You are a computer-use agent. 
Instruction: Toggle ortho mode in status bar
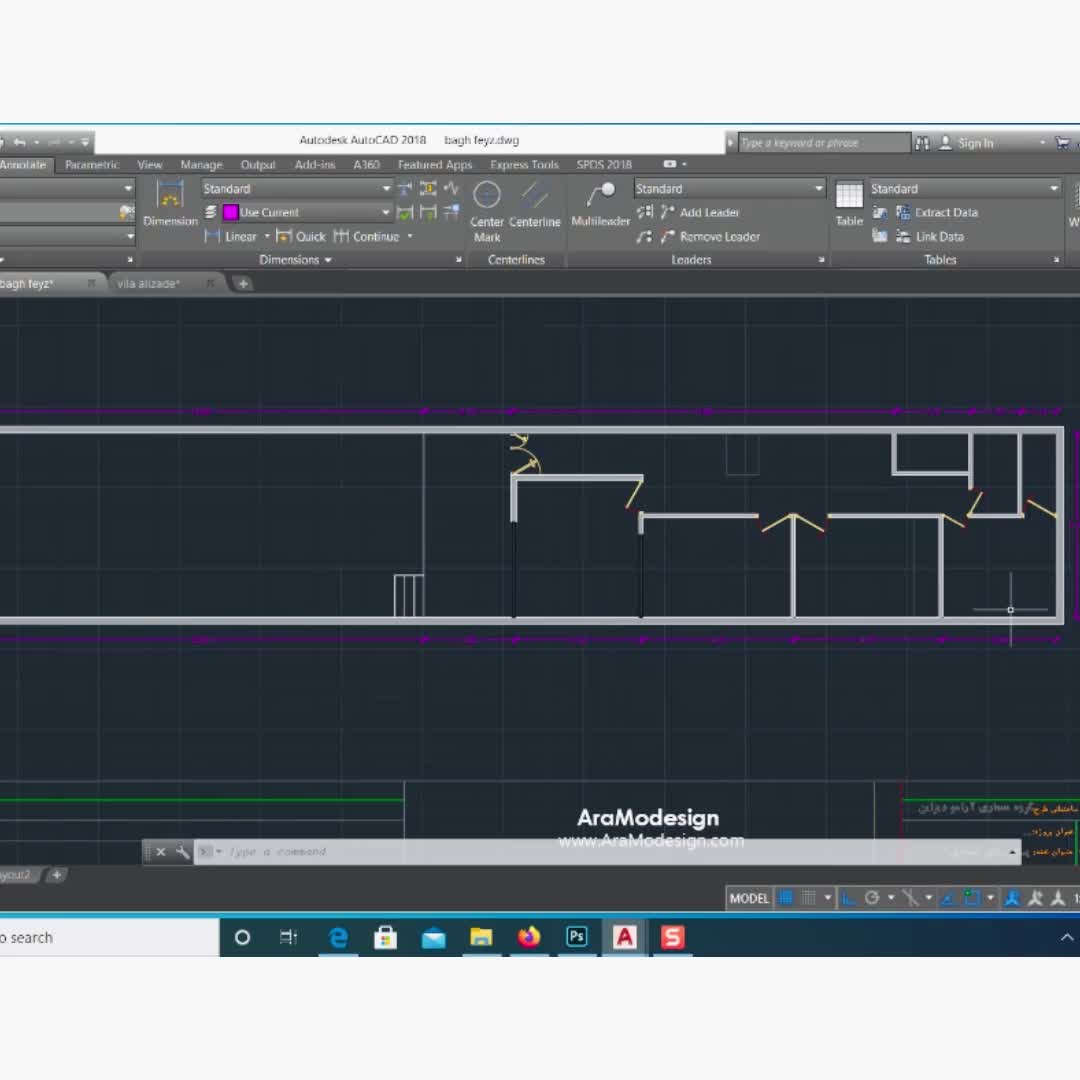point(849,898)
